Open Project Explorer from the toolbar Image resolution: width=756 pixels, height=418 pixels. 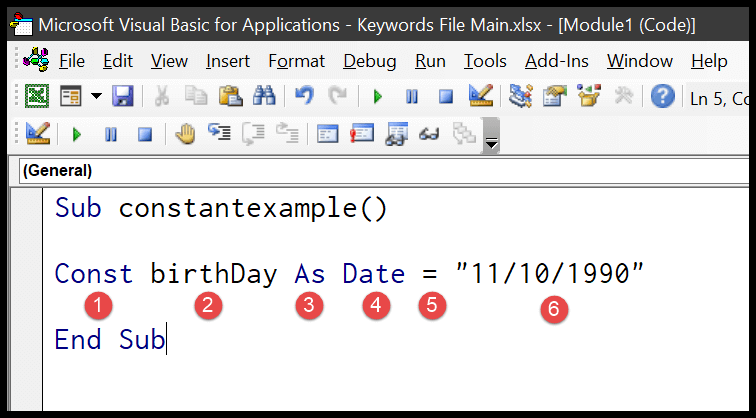point(521,98)
